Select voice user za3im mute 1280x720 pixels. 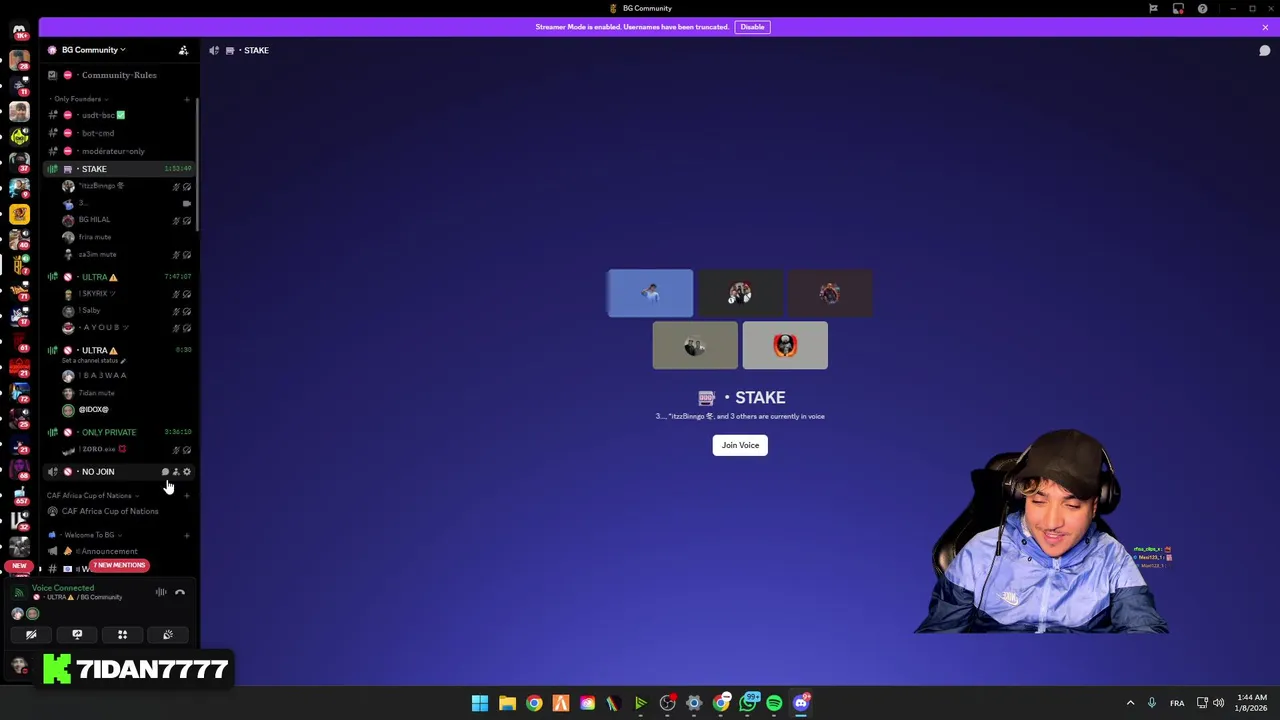click(97, 254)
